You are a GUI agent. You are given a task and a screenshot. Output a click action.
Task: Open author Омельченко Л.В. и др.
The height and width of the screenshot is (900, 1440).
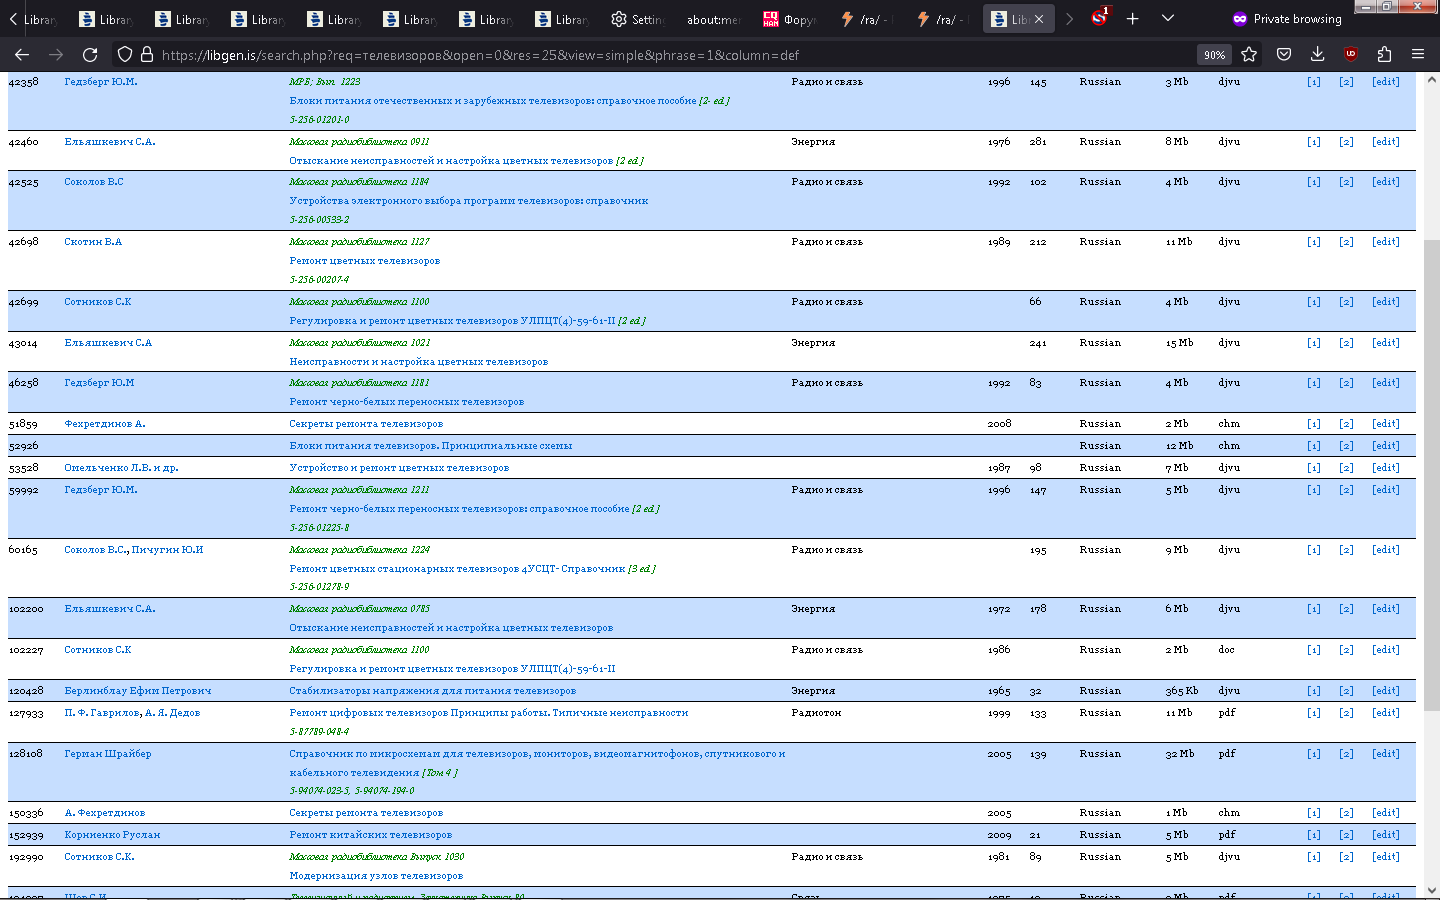[121, 468]
